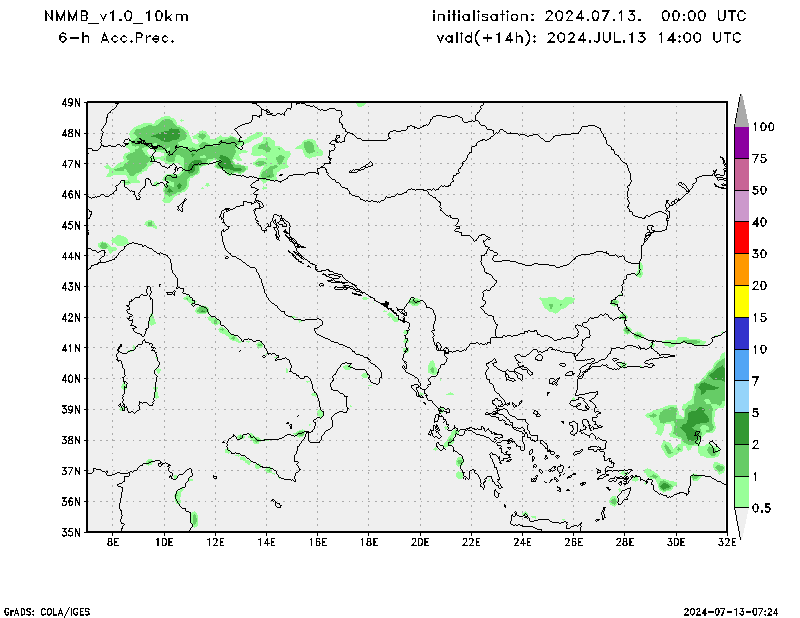
Task: Click the 32E longitude axis label
Action: [726, 543]
